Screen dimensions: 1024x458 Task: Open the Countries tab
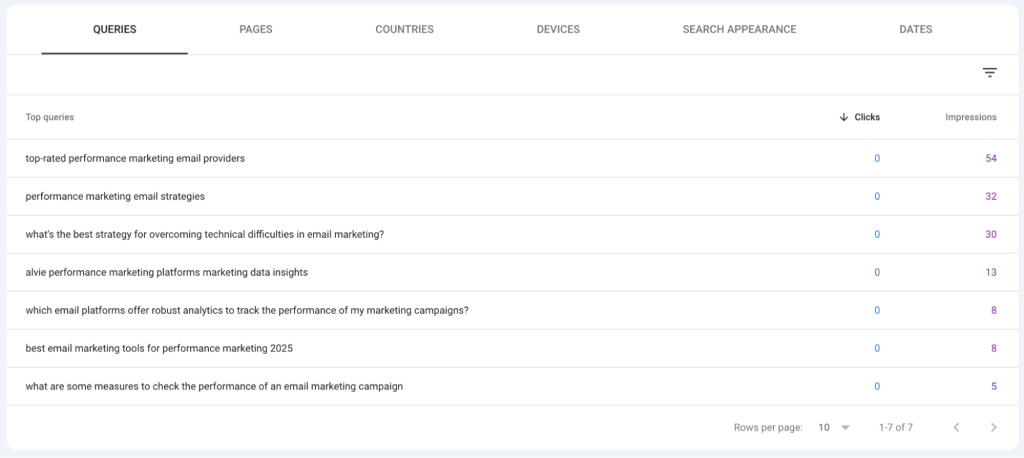[404, 30]
